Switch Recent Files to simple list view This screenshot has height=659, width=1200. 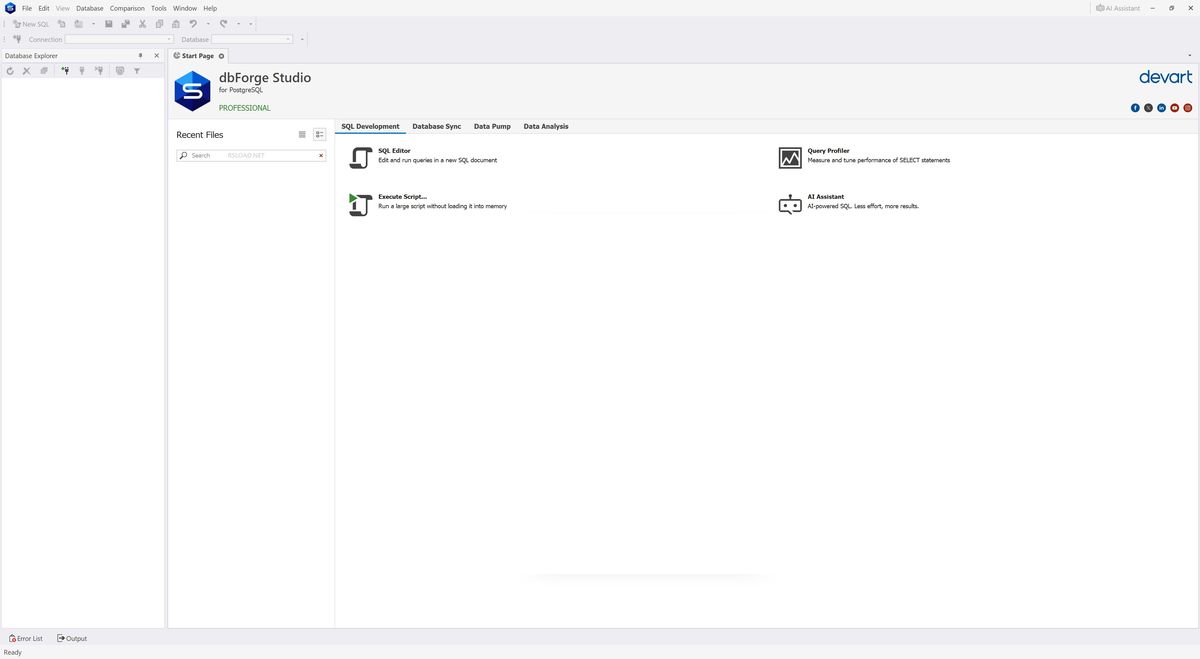[x=302, y=135]
